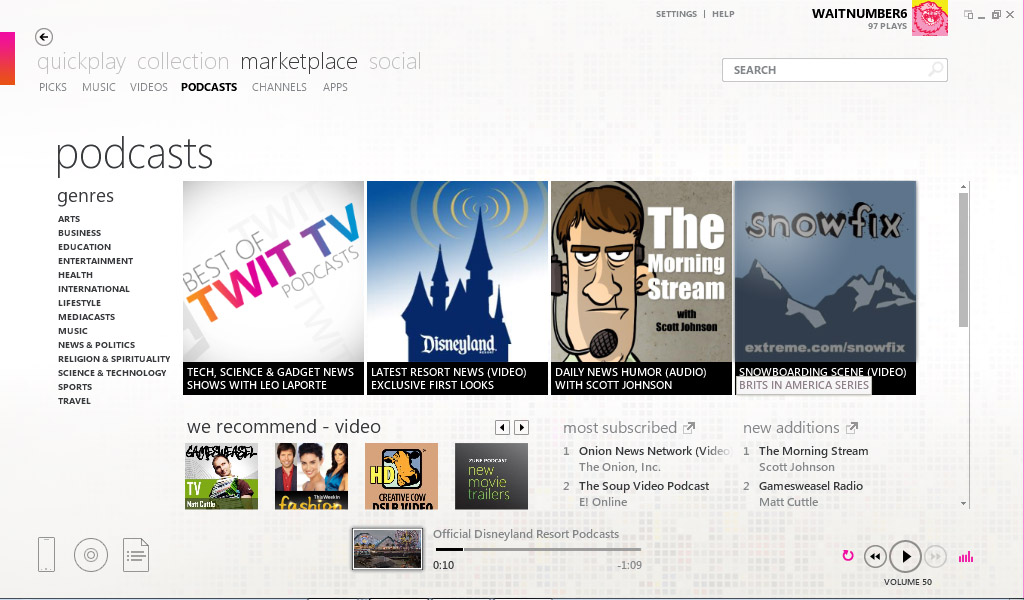Click the vertical scrollbar thumb
Image resolution: width=1024 pixels, height=600 pixels.
(963, 260)
